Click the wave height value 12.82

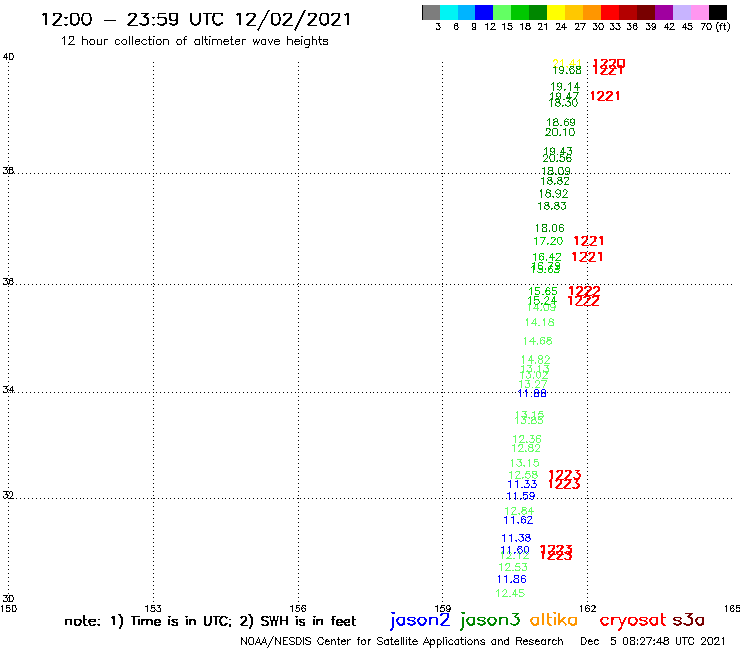[x=526, y=448]
